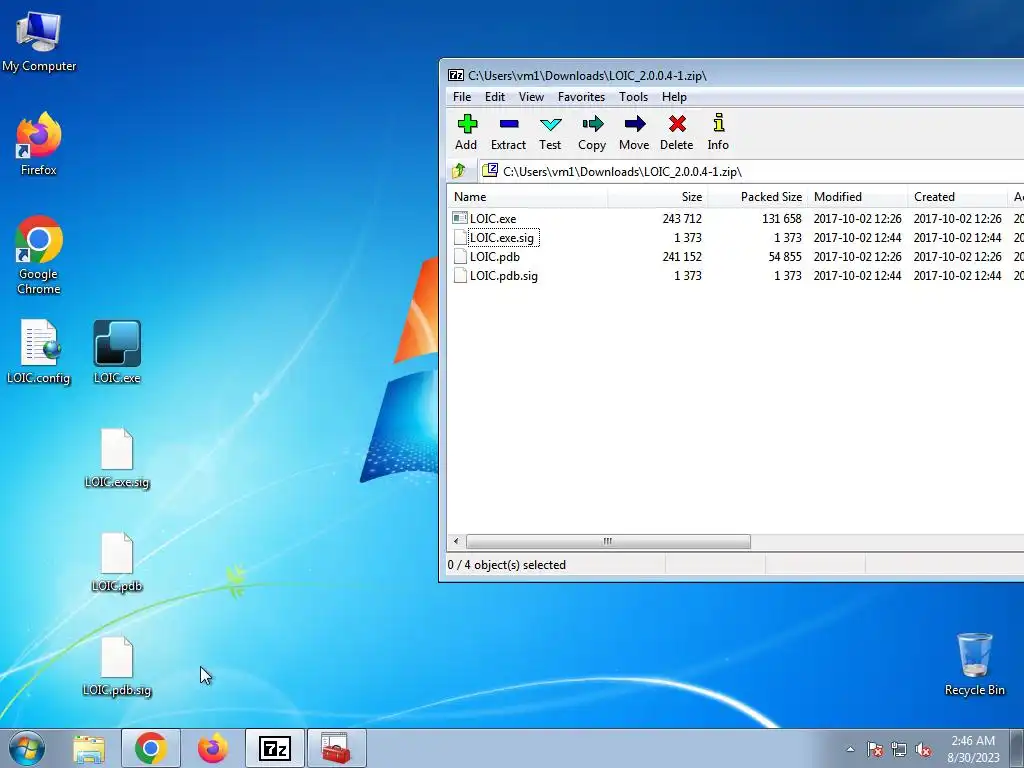This screenshot has width=1024, height=768.
Task: Launch Firefox from the taskbar
Action: [213, 748]
